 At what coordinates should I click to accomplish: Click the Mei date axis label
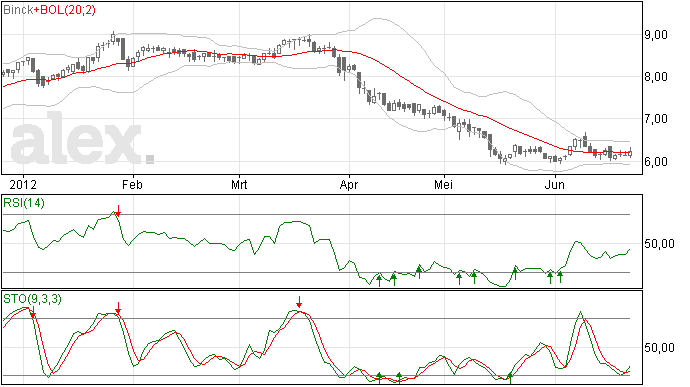click(443, 184)
